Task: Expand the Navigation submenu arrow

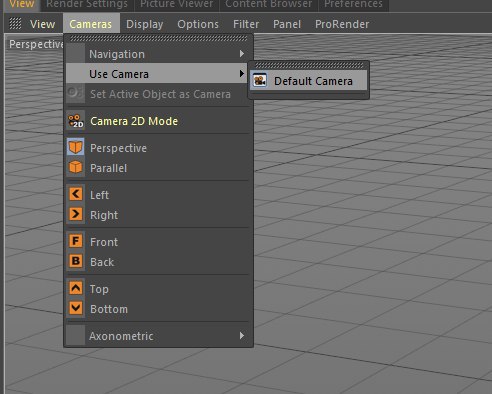Action: 242,54
